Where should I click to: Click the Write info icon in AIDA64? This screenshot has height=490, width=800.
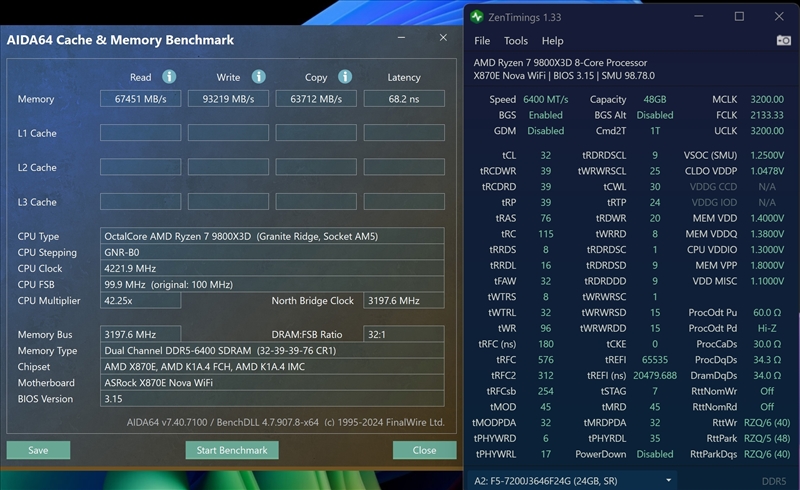[x=259, y=77]
